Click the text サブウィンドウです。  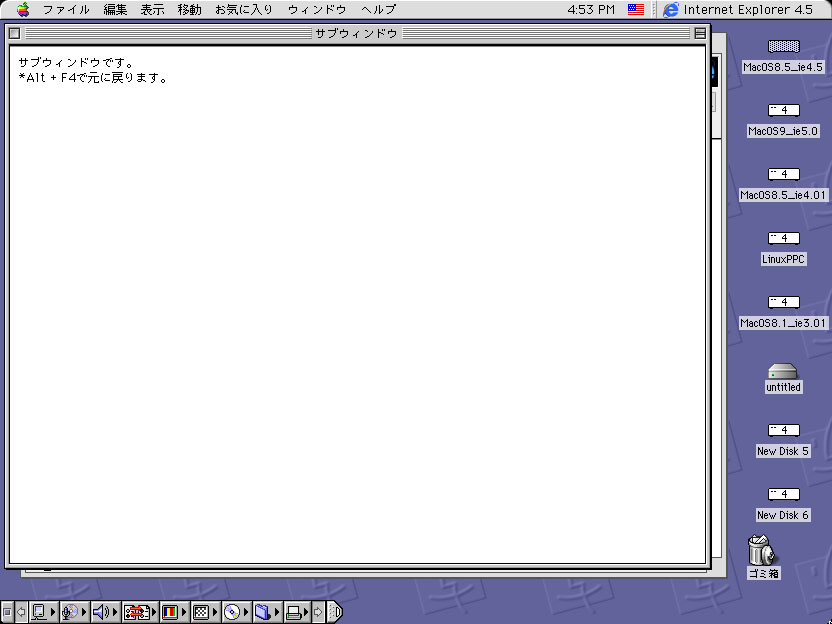click(x=76, y=63)
